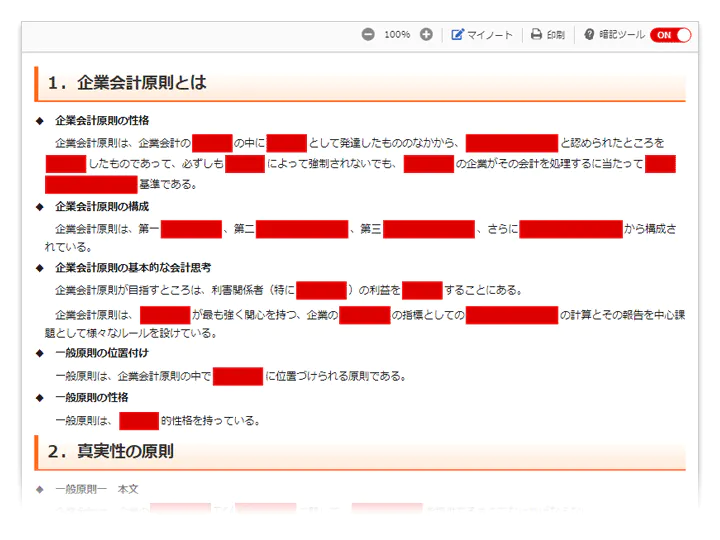Viewport: 720px width, 540px height.
Task: Reveal hidden word before 的性格を持っている
Action: 139,421
